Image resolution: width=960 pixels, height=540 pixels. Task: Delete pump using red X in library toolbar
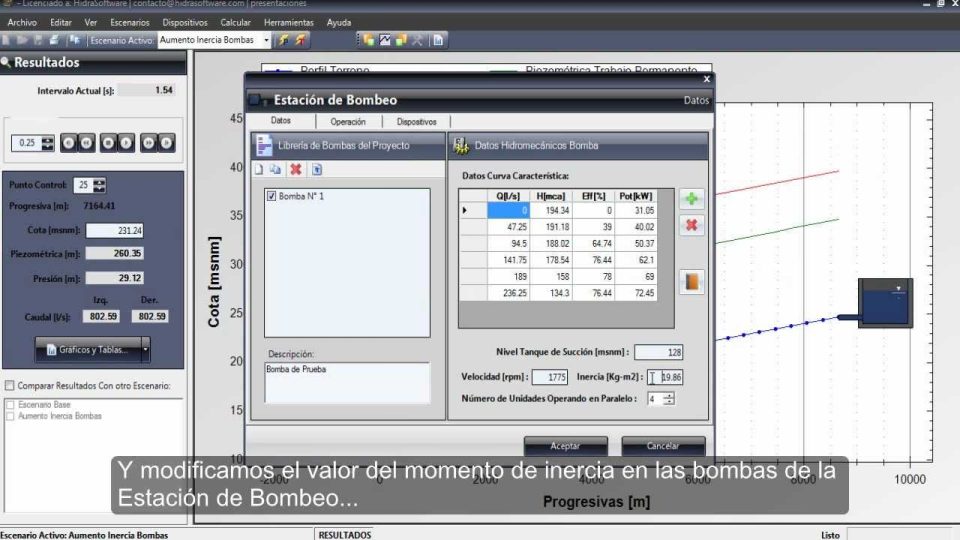pos(296,170)
